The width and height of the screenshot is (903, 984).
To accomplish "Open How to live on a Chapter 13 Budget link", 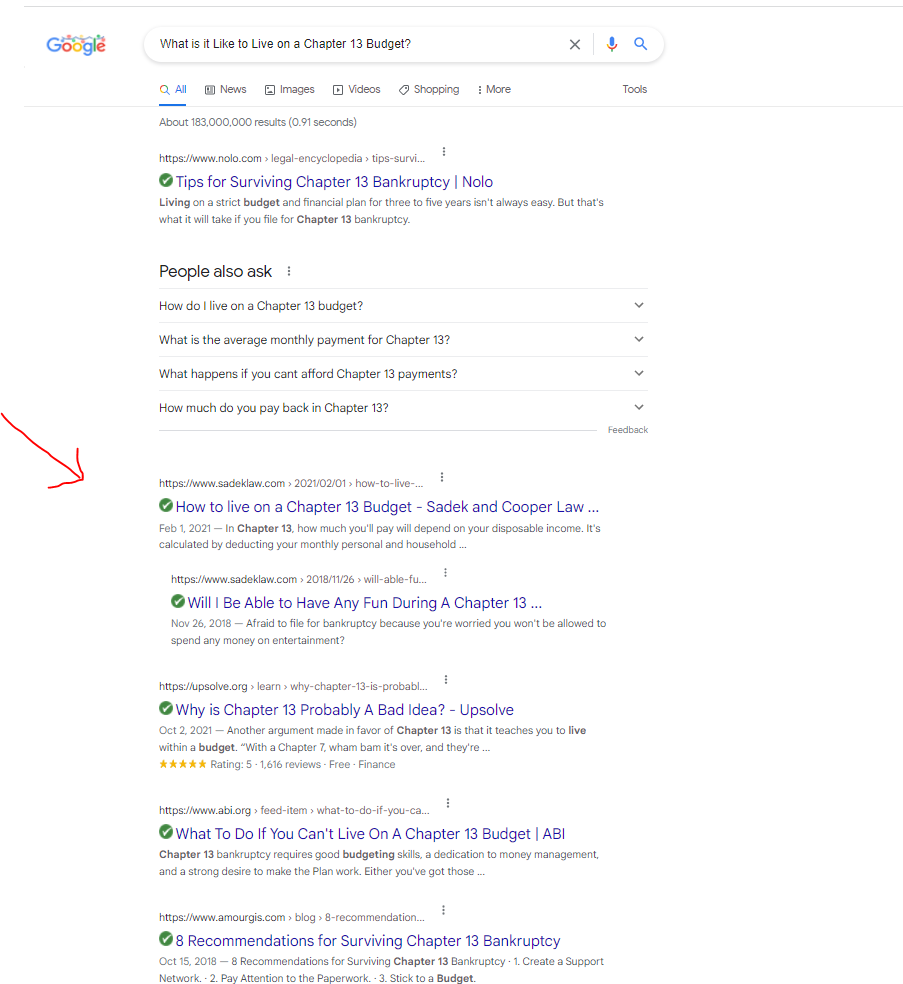I will [387, 507].
